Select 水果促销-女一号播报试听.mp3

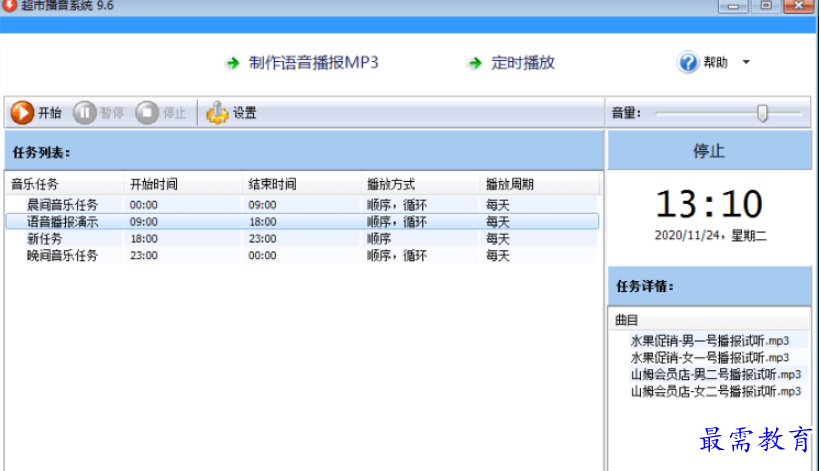(709, 357)
